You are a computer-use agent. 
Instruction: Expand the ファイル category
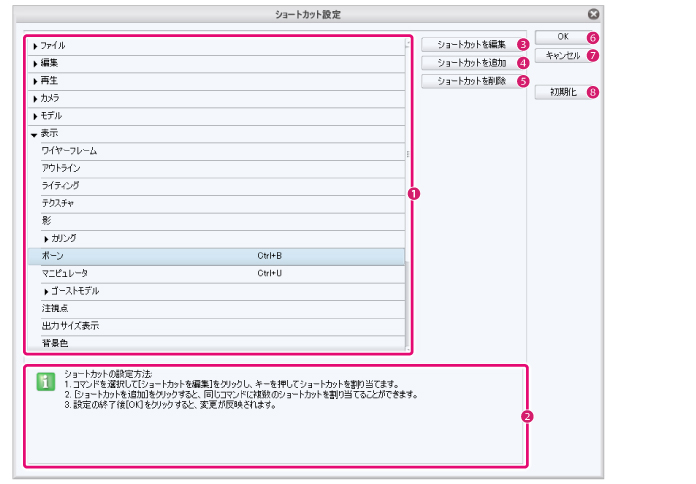pyautogui.click(x=35, y=46)
